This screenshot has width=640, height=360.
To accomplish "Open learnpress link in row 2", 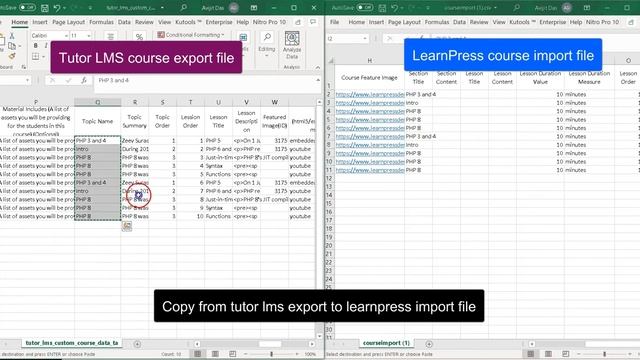I will click(x=370, y=94).
